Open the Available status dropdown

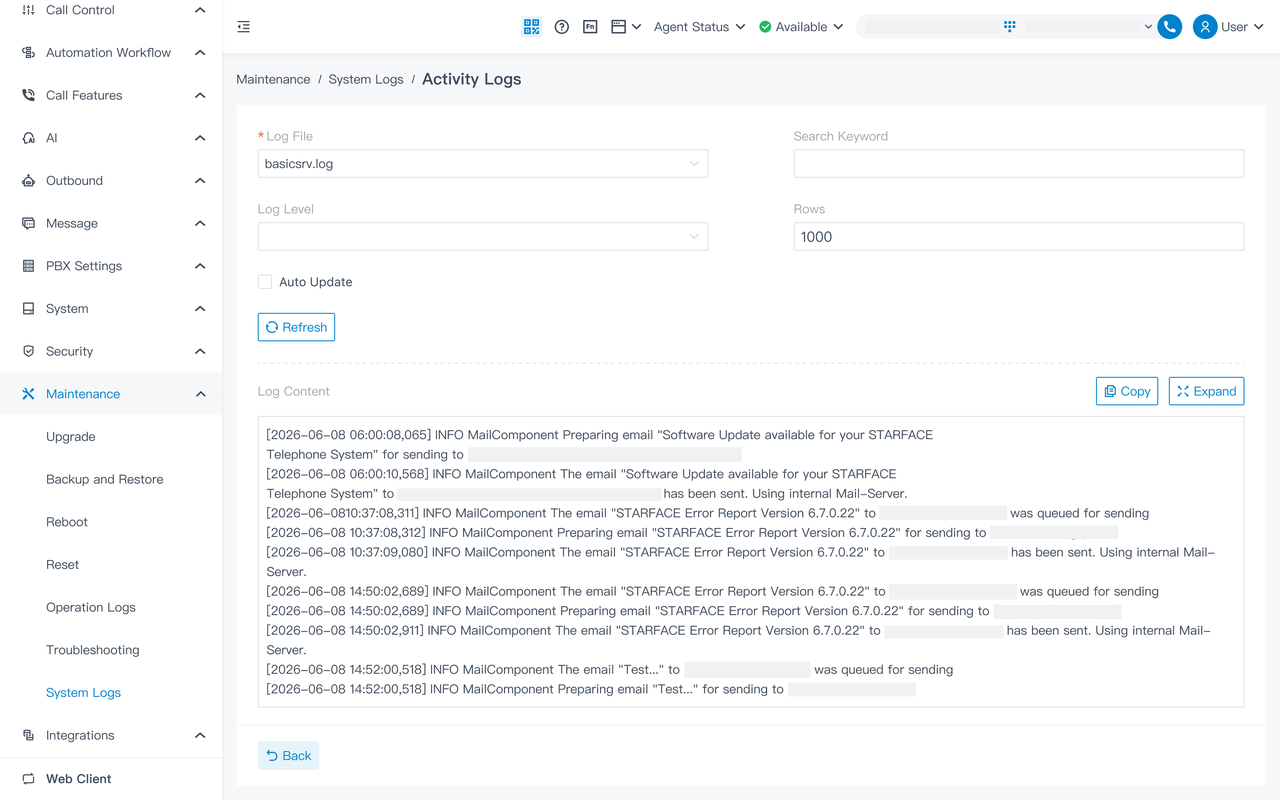pyautogui.click(x=801, y=27)
